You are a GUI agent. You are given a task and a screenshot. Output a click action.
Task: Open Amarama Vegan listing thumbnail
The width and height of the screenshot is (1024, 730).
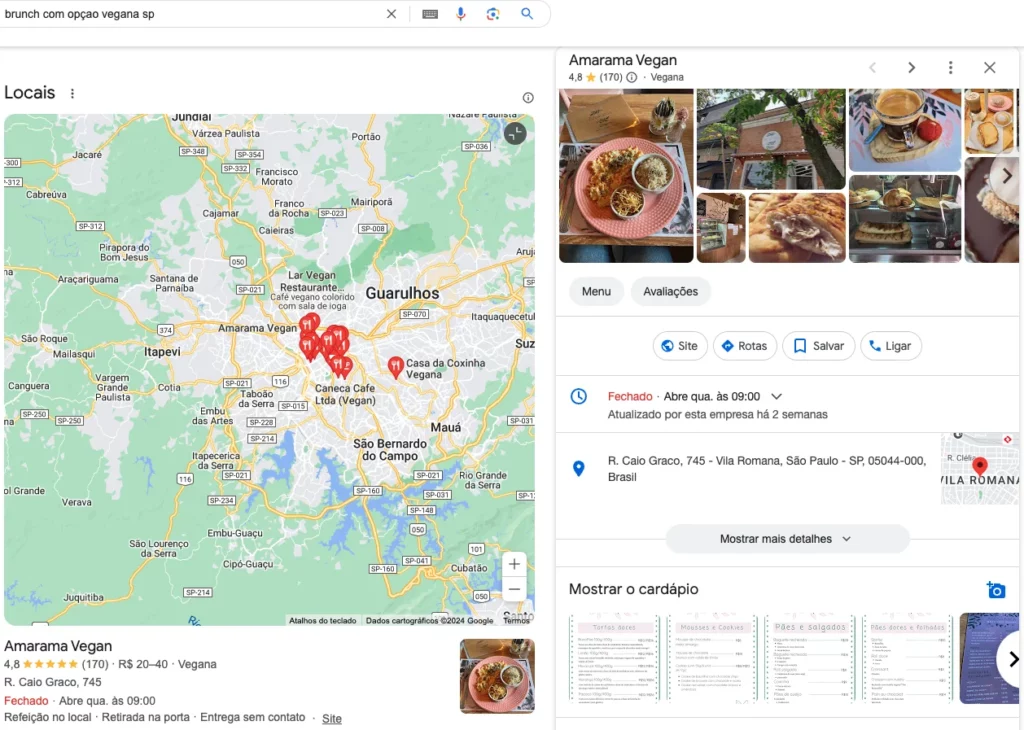[x=497, y=676]
